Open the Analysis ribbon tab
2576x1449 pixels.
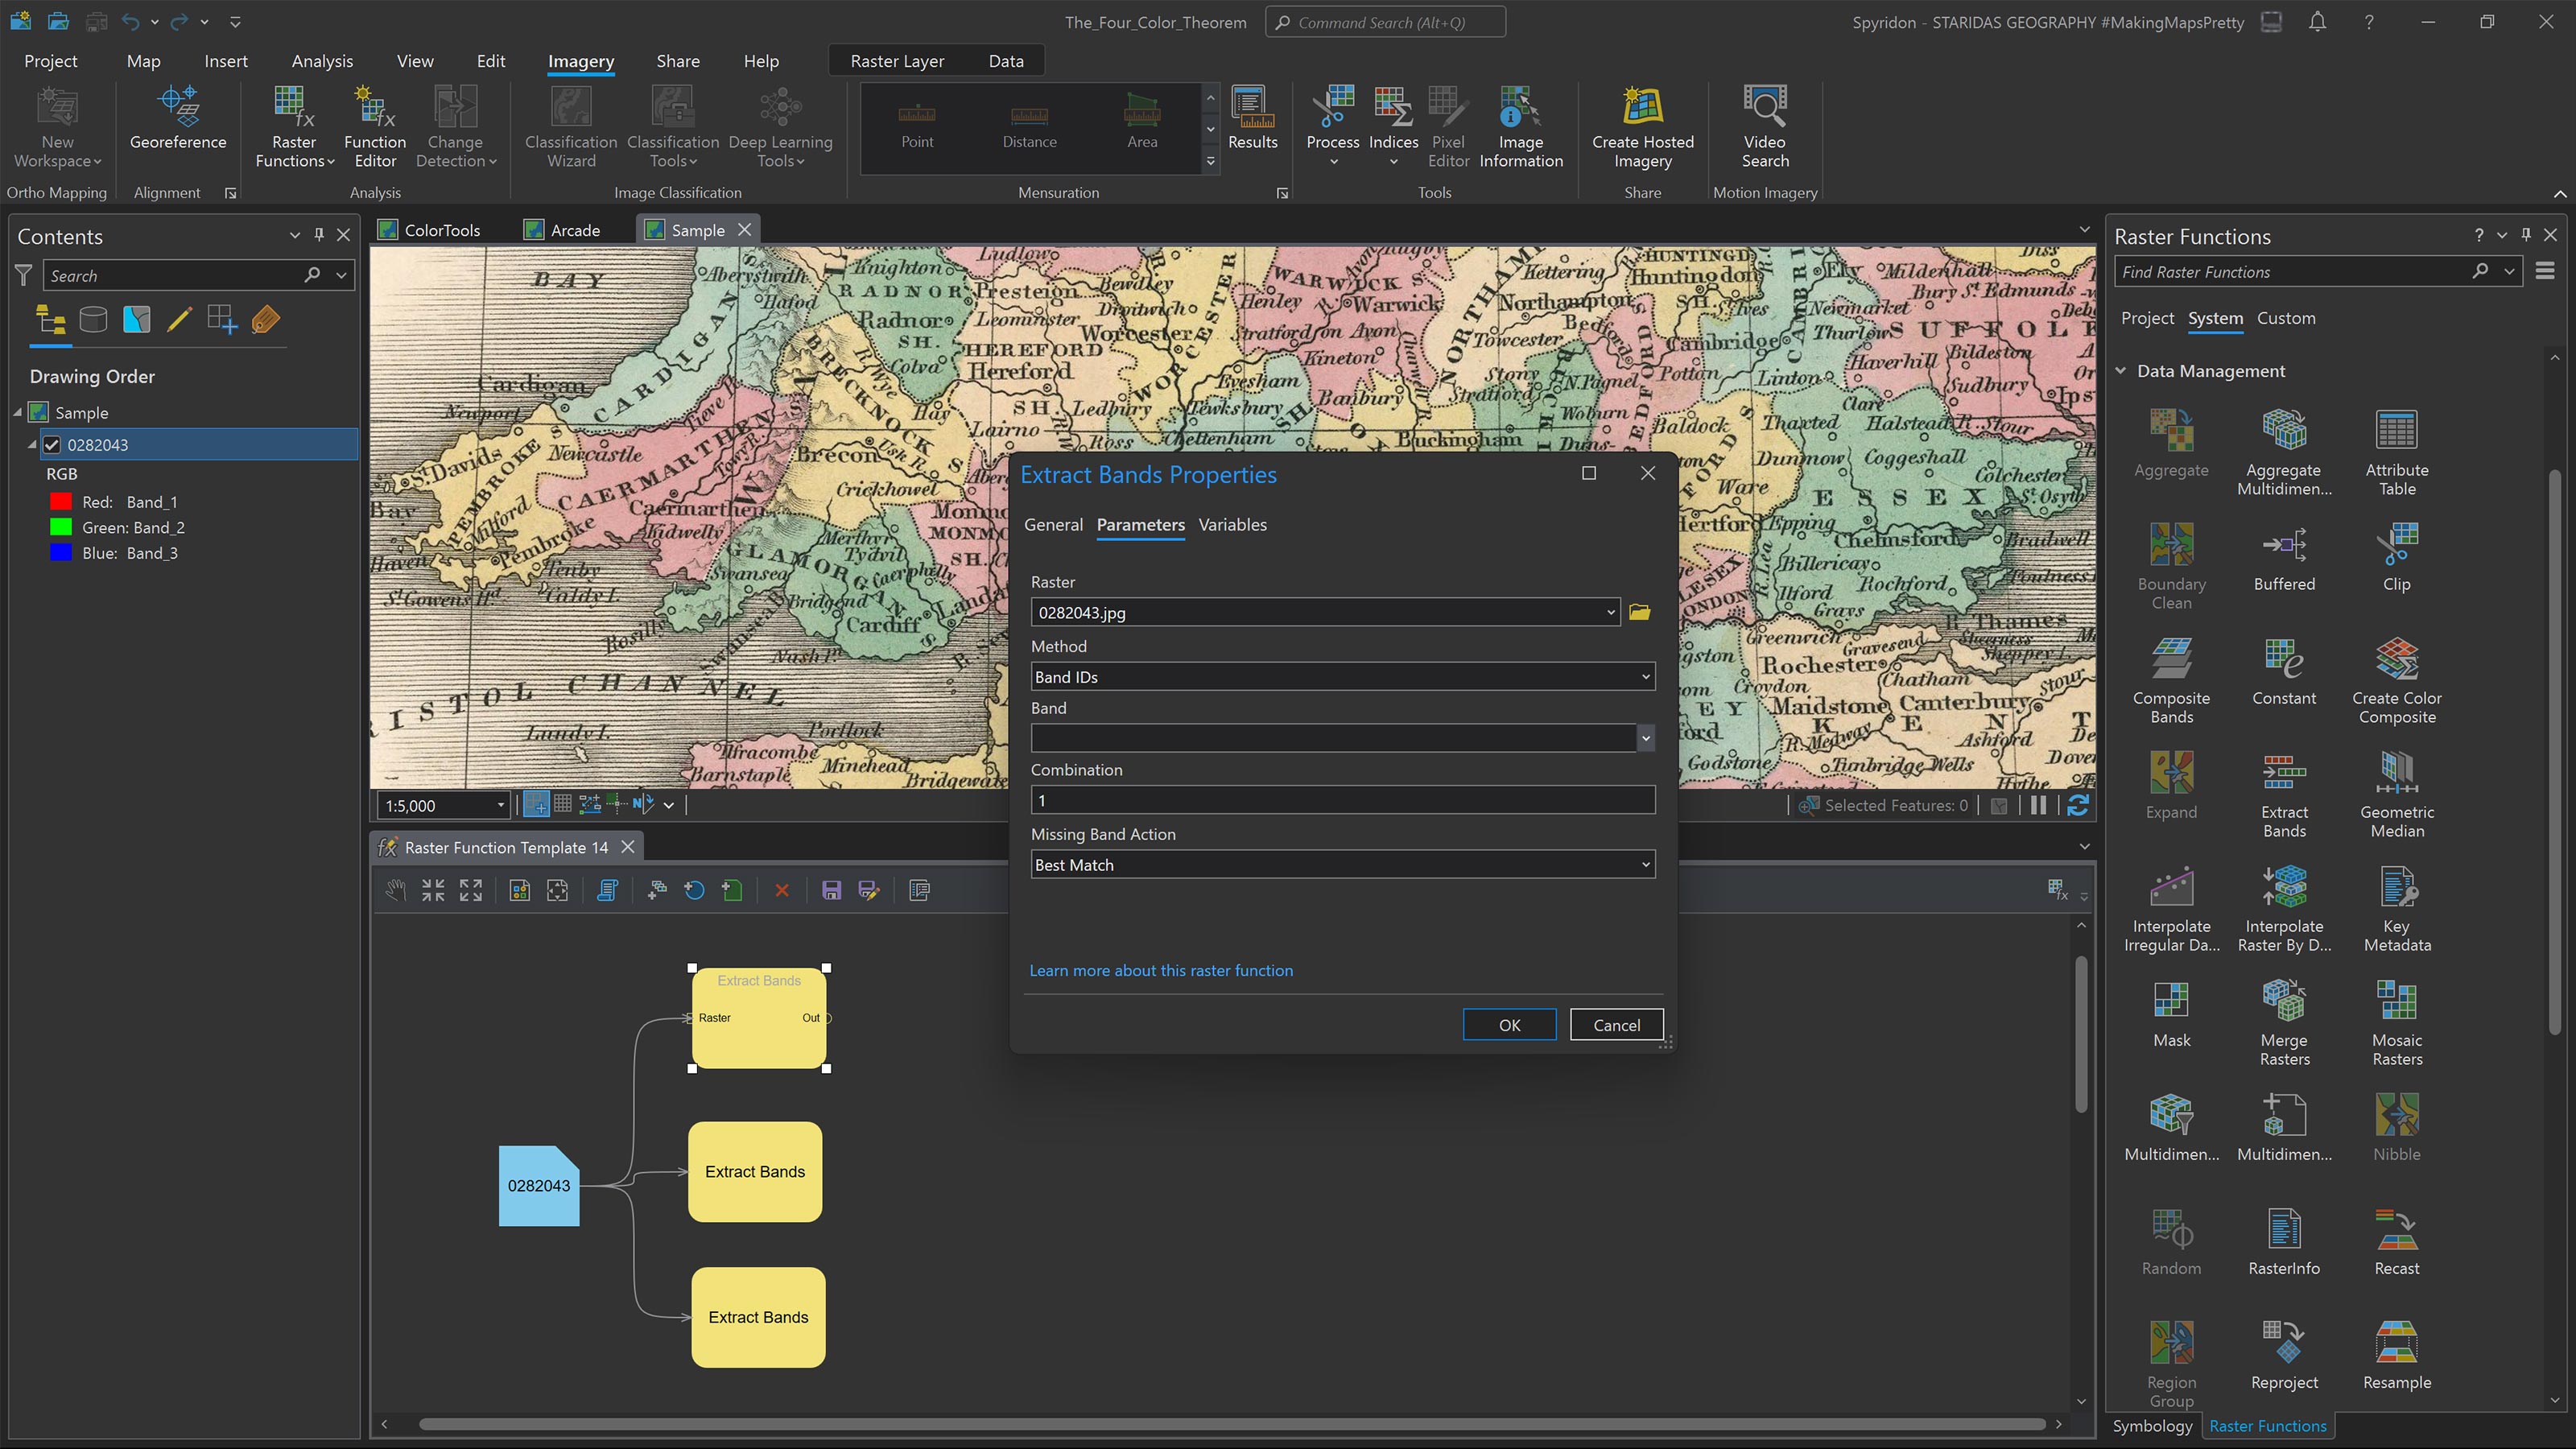pyautogui.click(x=322, y=61)
